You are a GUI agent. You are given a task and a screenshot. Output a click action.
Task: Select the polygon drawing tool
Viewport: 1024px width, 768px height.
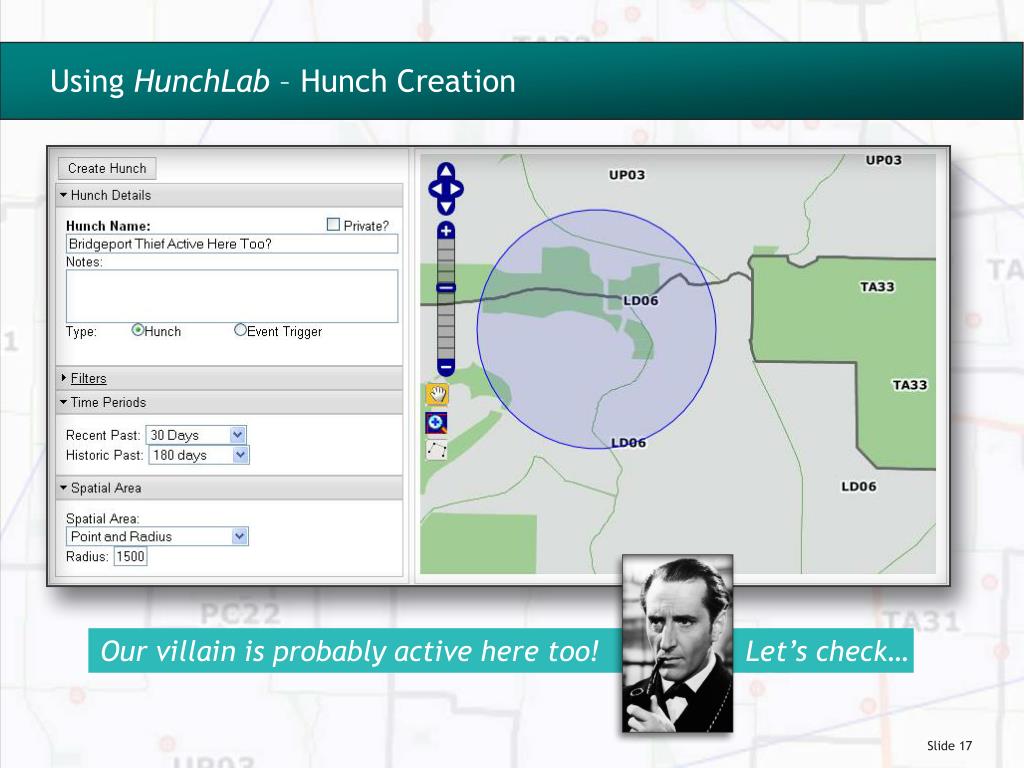click(437, 450)
